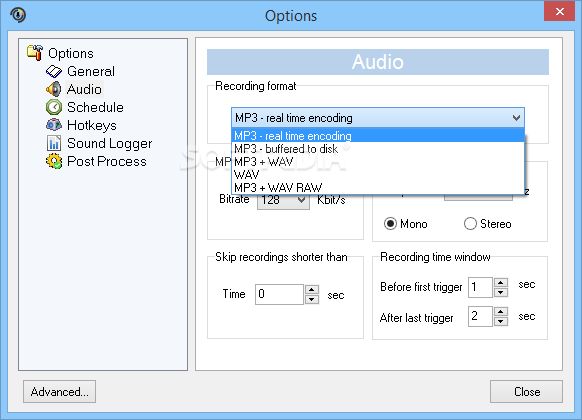Select plain WAV recording format
This screenshot has width=582, height=420.
click(x=378, y=174)
